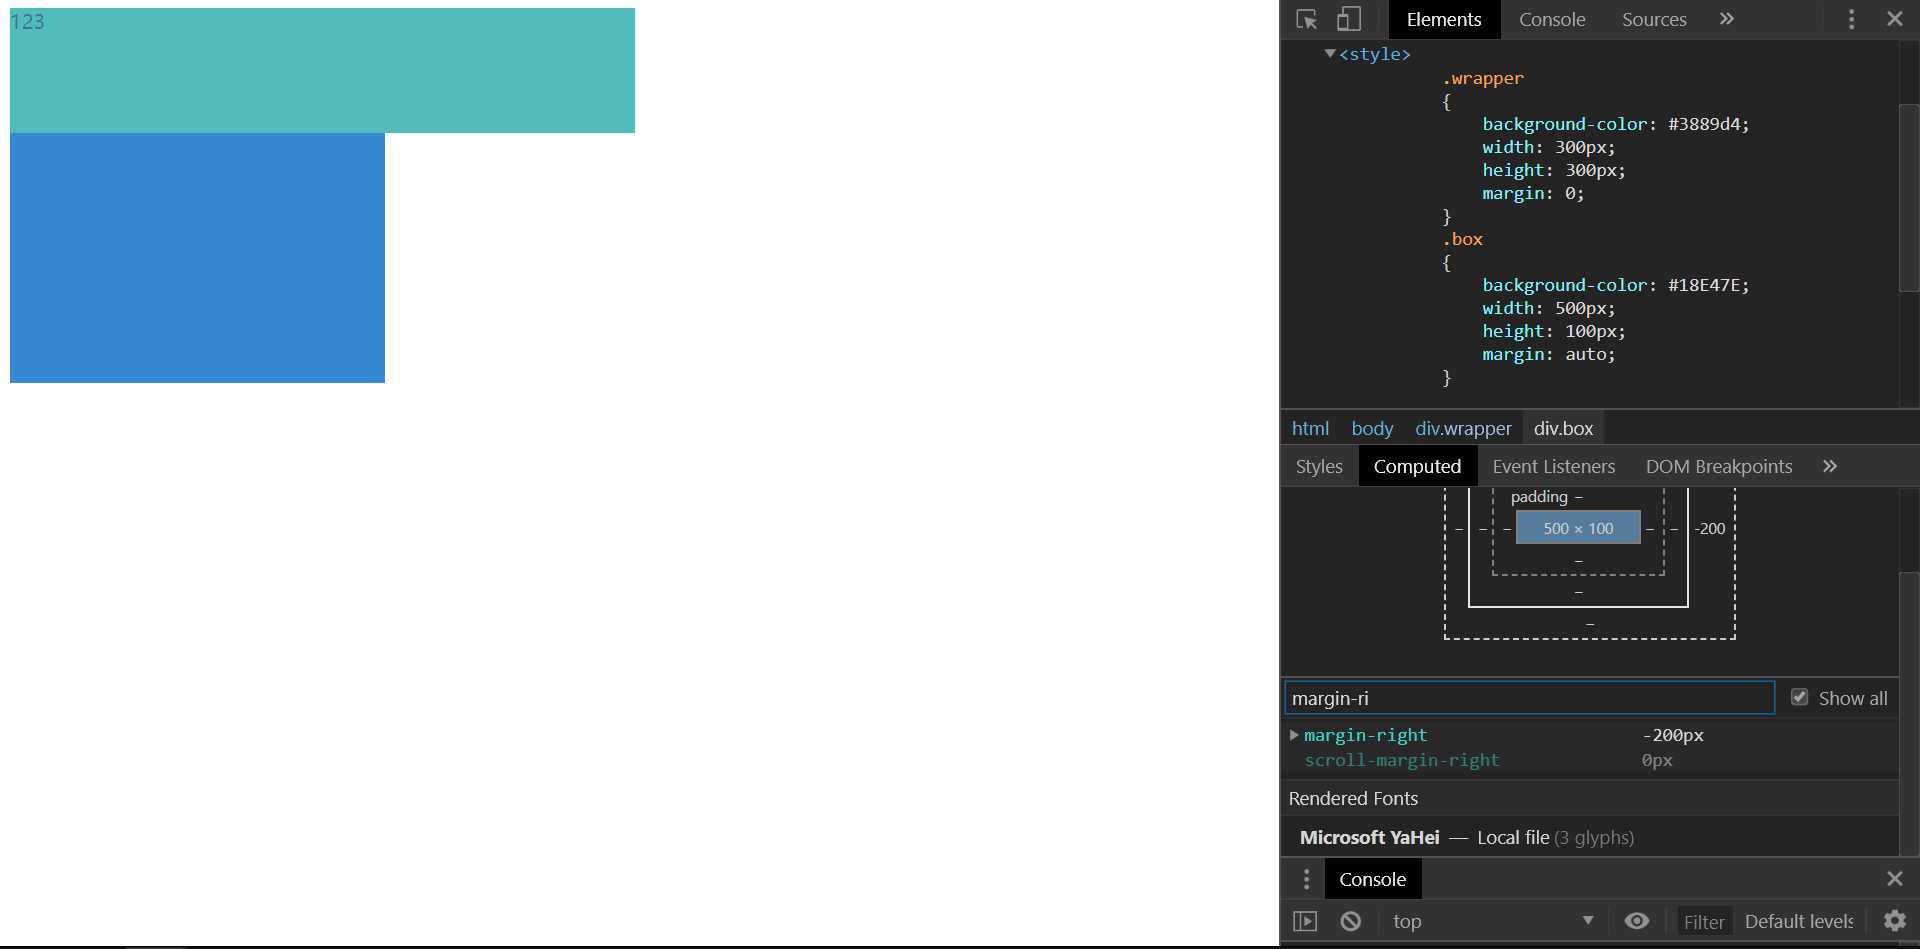Focus the console Filter field
This screenshot has height=949, width=1920.
tap(1704, 922)
